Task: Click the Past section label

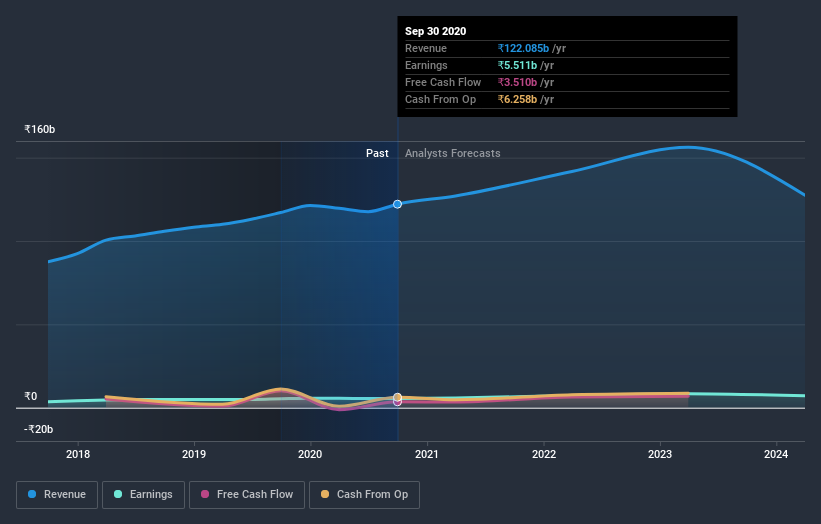Action: pyautogui.click(x=377, y=153)
